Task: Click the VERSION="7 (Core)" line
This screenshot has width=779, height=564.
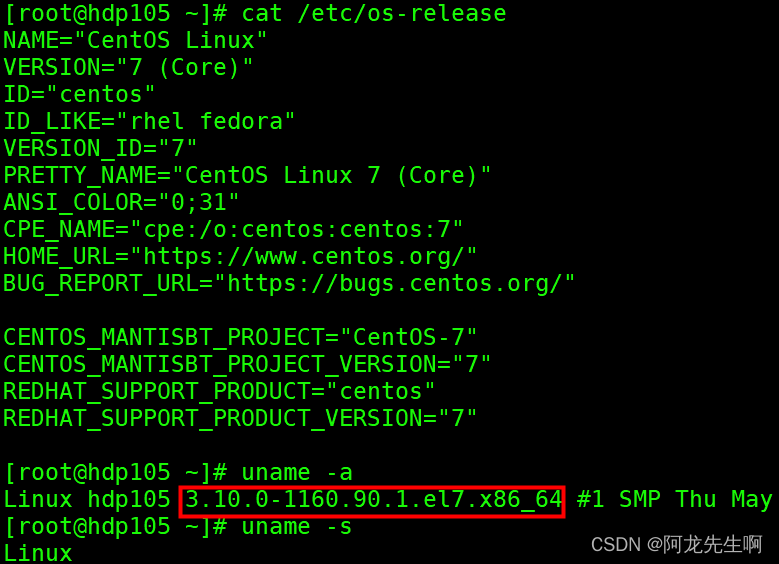Action: click(x=128, y=67)
